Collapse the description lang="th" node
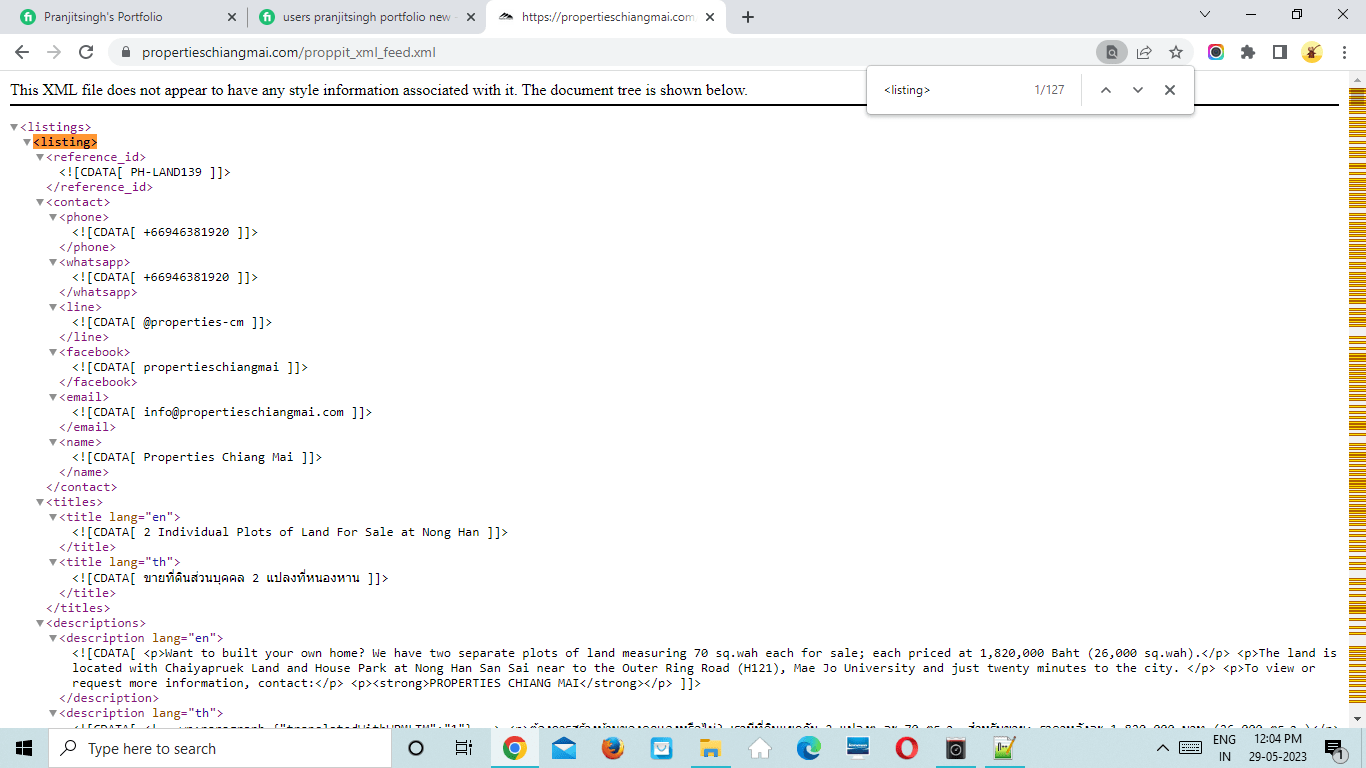 [53, 713]
